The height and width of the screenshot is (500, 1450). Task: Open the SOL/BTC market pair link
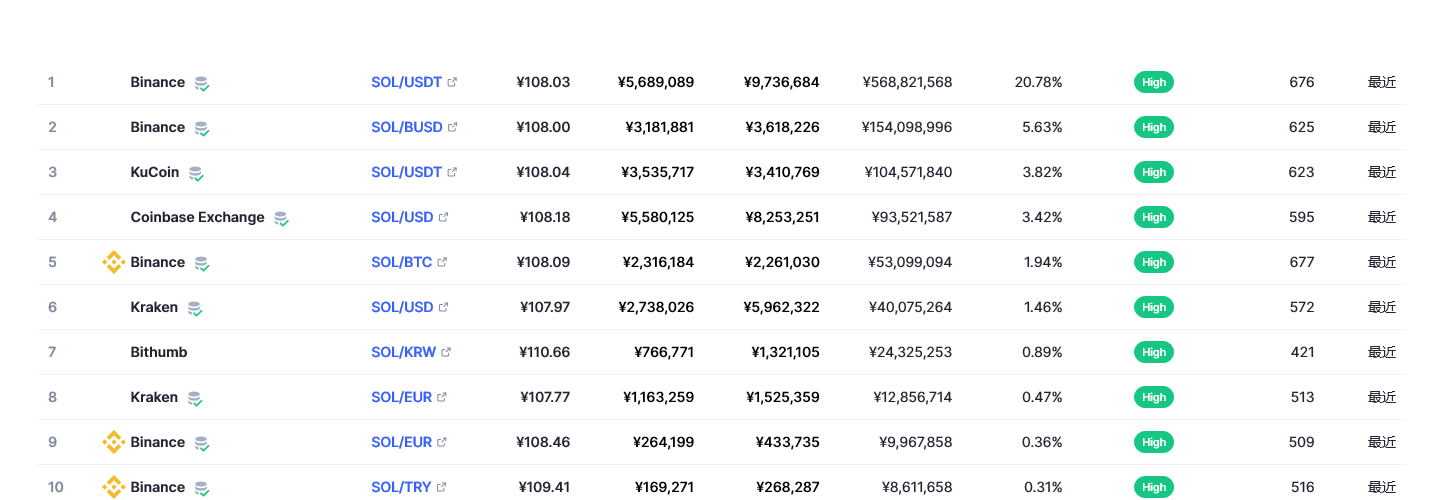[x=402, y=262]
